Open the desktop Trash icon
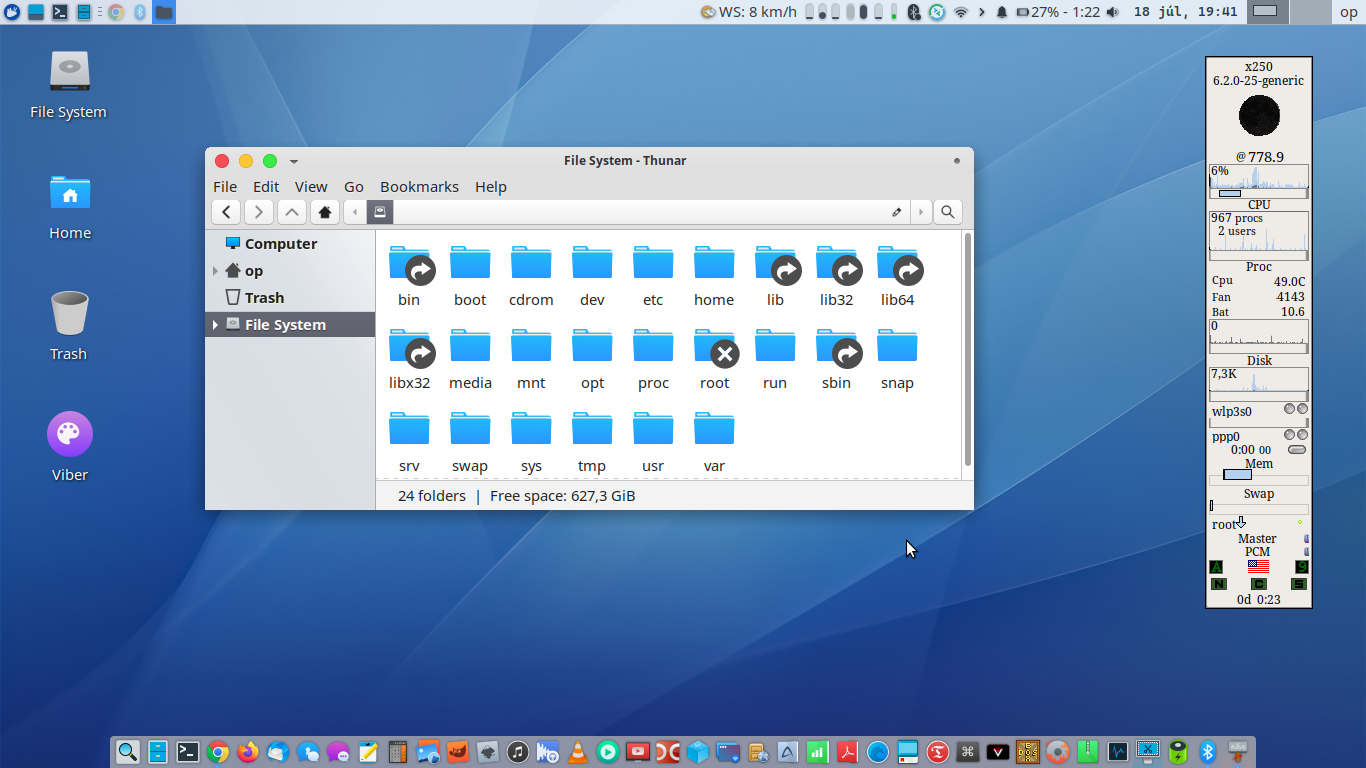Image resolution: width=1366 pixels, height=768 pixels. click(x=69, y=327)
